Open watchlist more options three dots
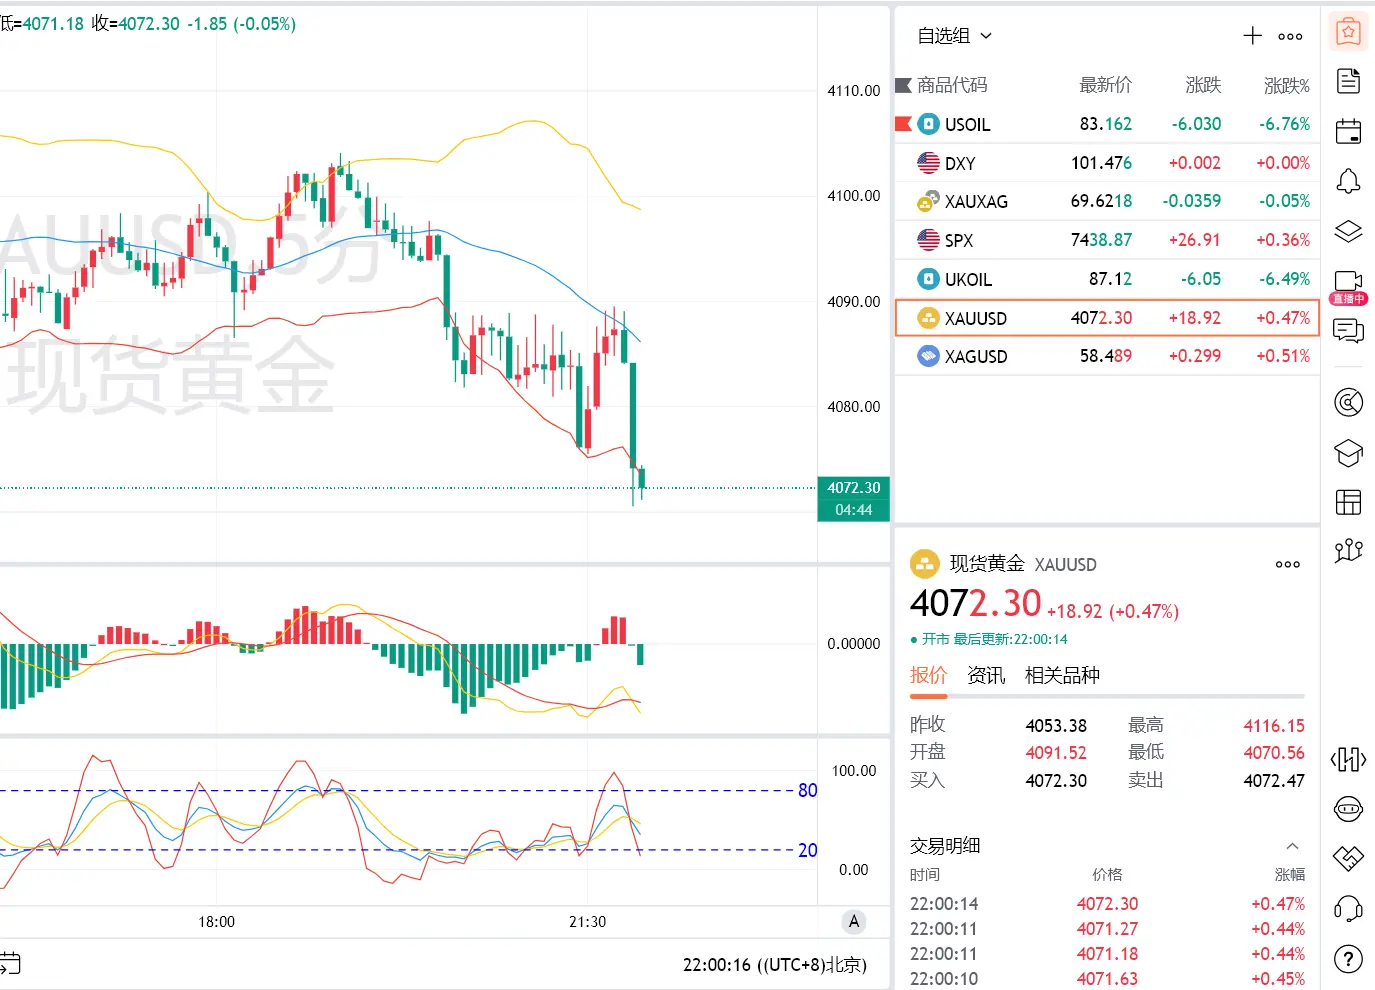This screenshot has width=1375, height=990. tap(1290, 37)
